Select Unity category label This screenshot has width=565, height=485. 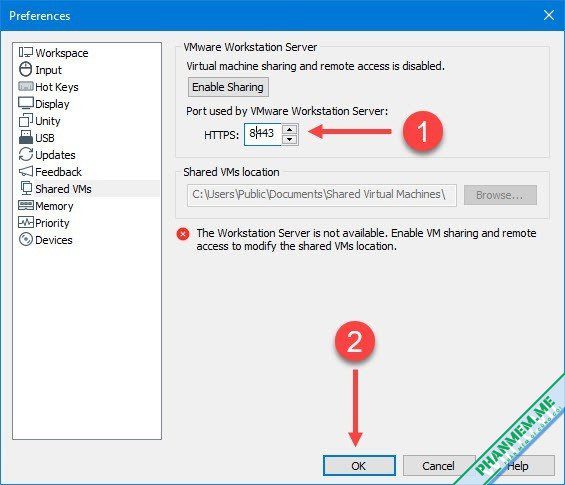coord(48,121)
